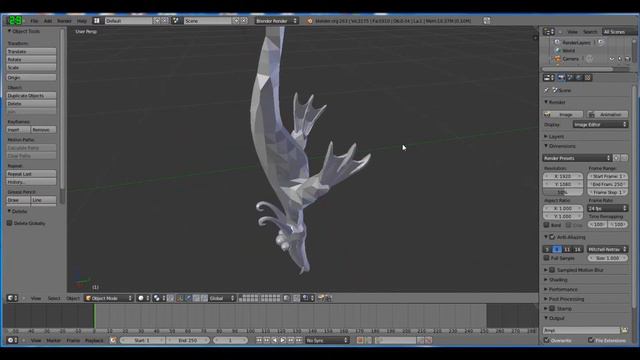
Task: Open the Render menu
Action: click(x=64, y=21)
